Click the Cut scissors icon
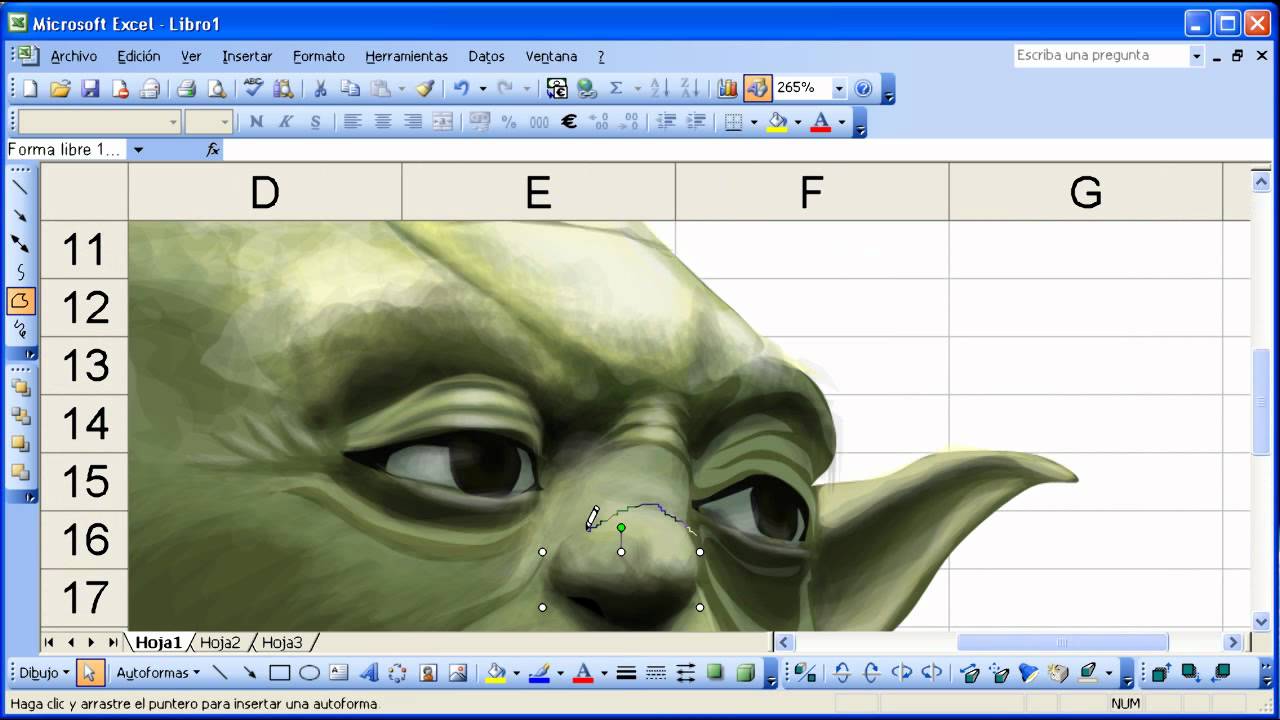This screenshot has width=1280, height=720. [x=320, y=88]
